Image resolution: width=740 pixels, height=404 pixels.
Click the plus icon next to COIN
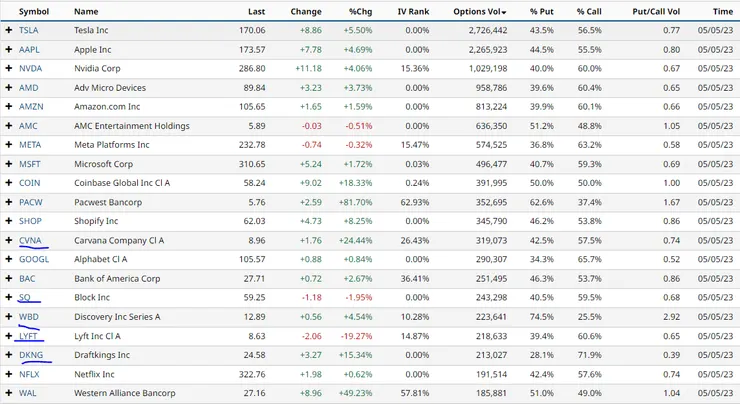click(x=8, y=183)
